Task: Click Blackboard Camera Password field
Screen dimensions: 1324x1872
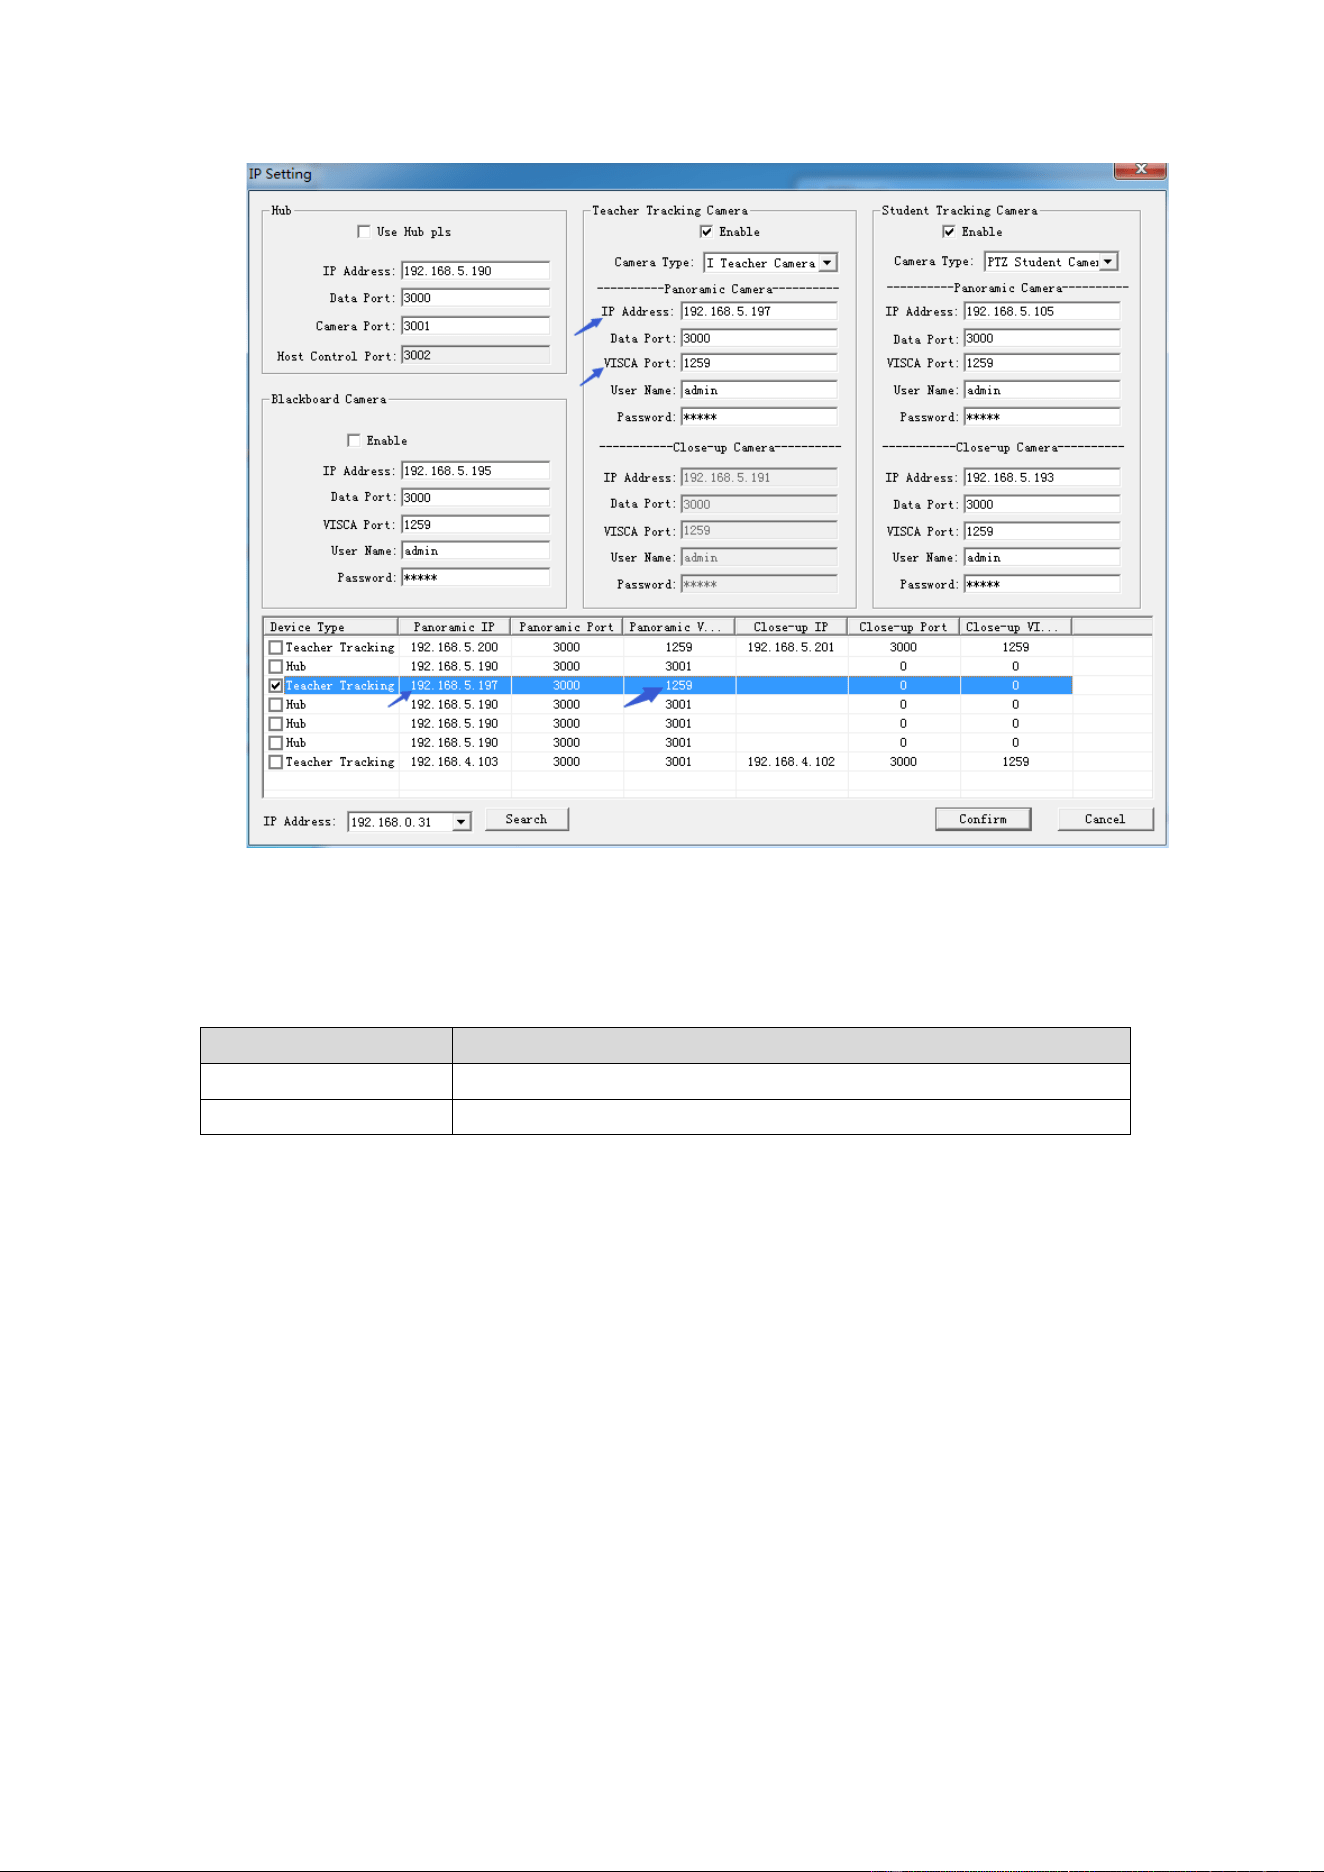Action: (475, 578)
